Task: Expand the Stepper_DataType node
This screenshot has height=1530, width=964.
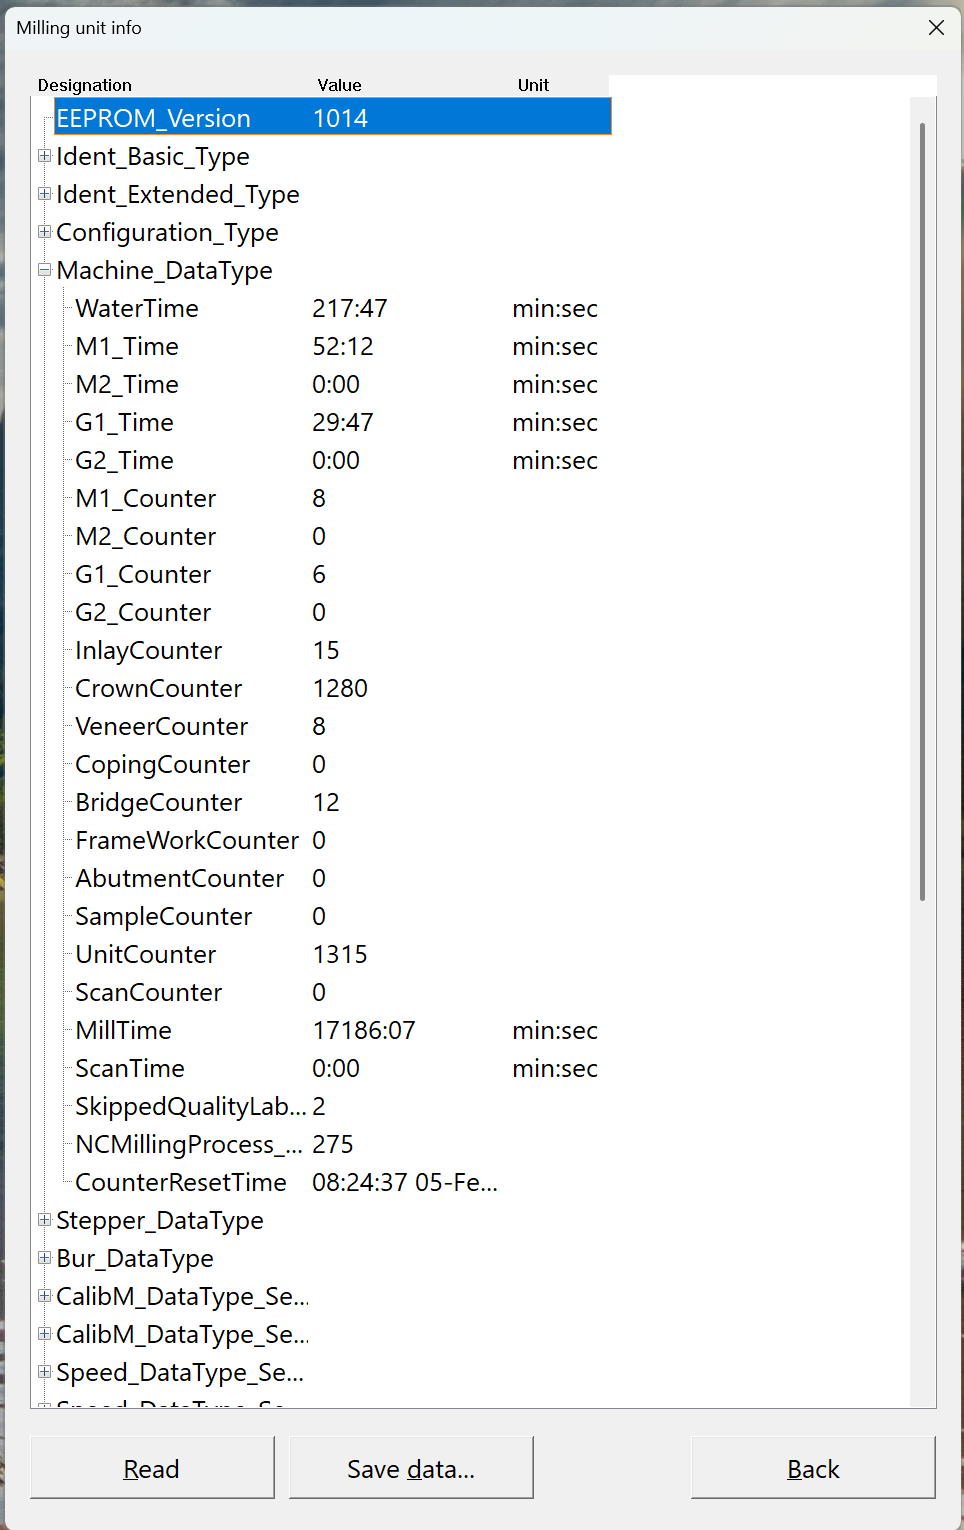Action: [x=44, y=1219]
